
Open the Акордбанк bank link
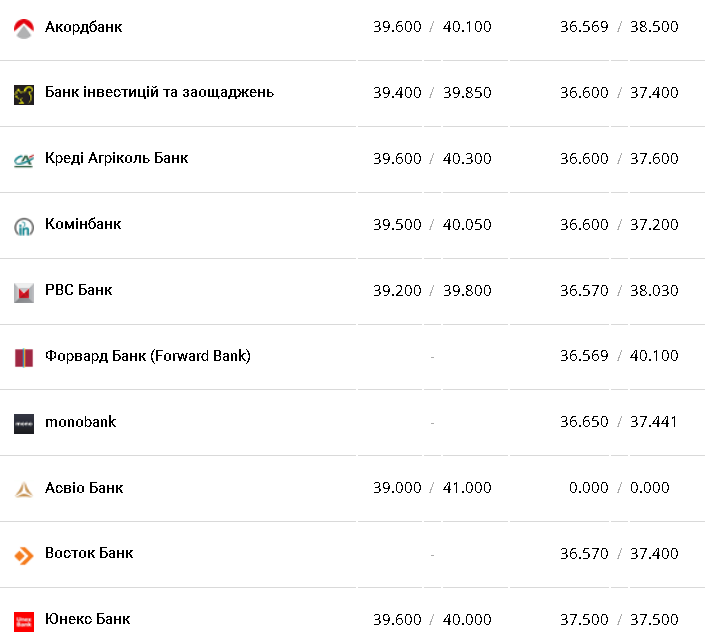[84, 27]
